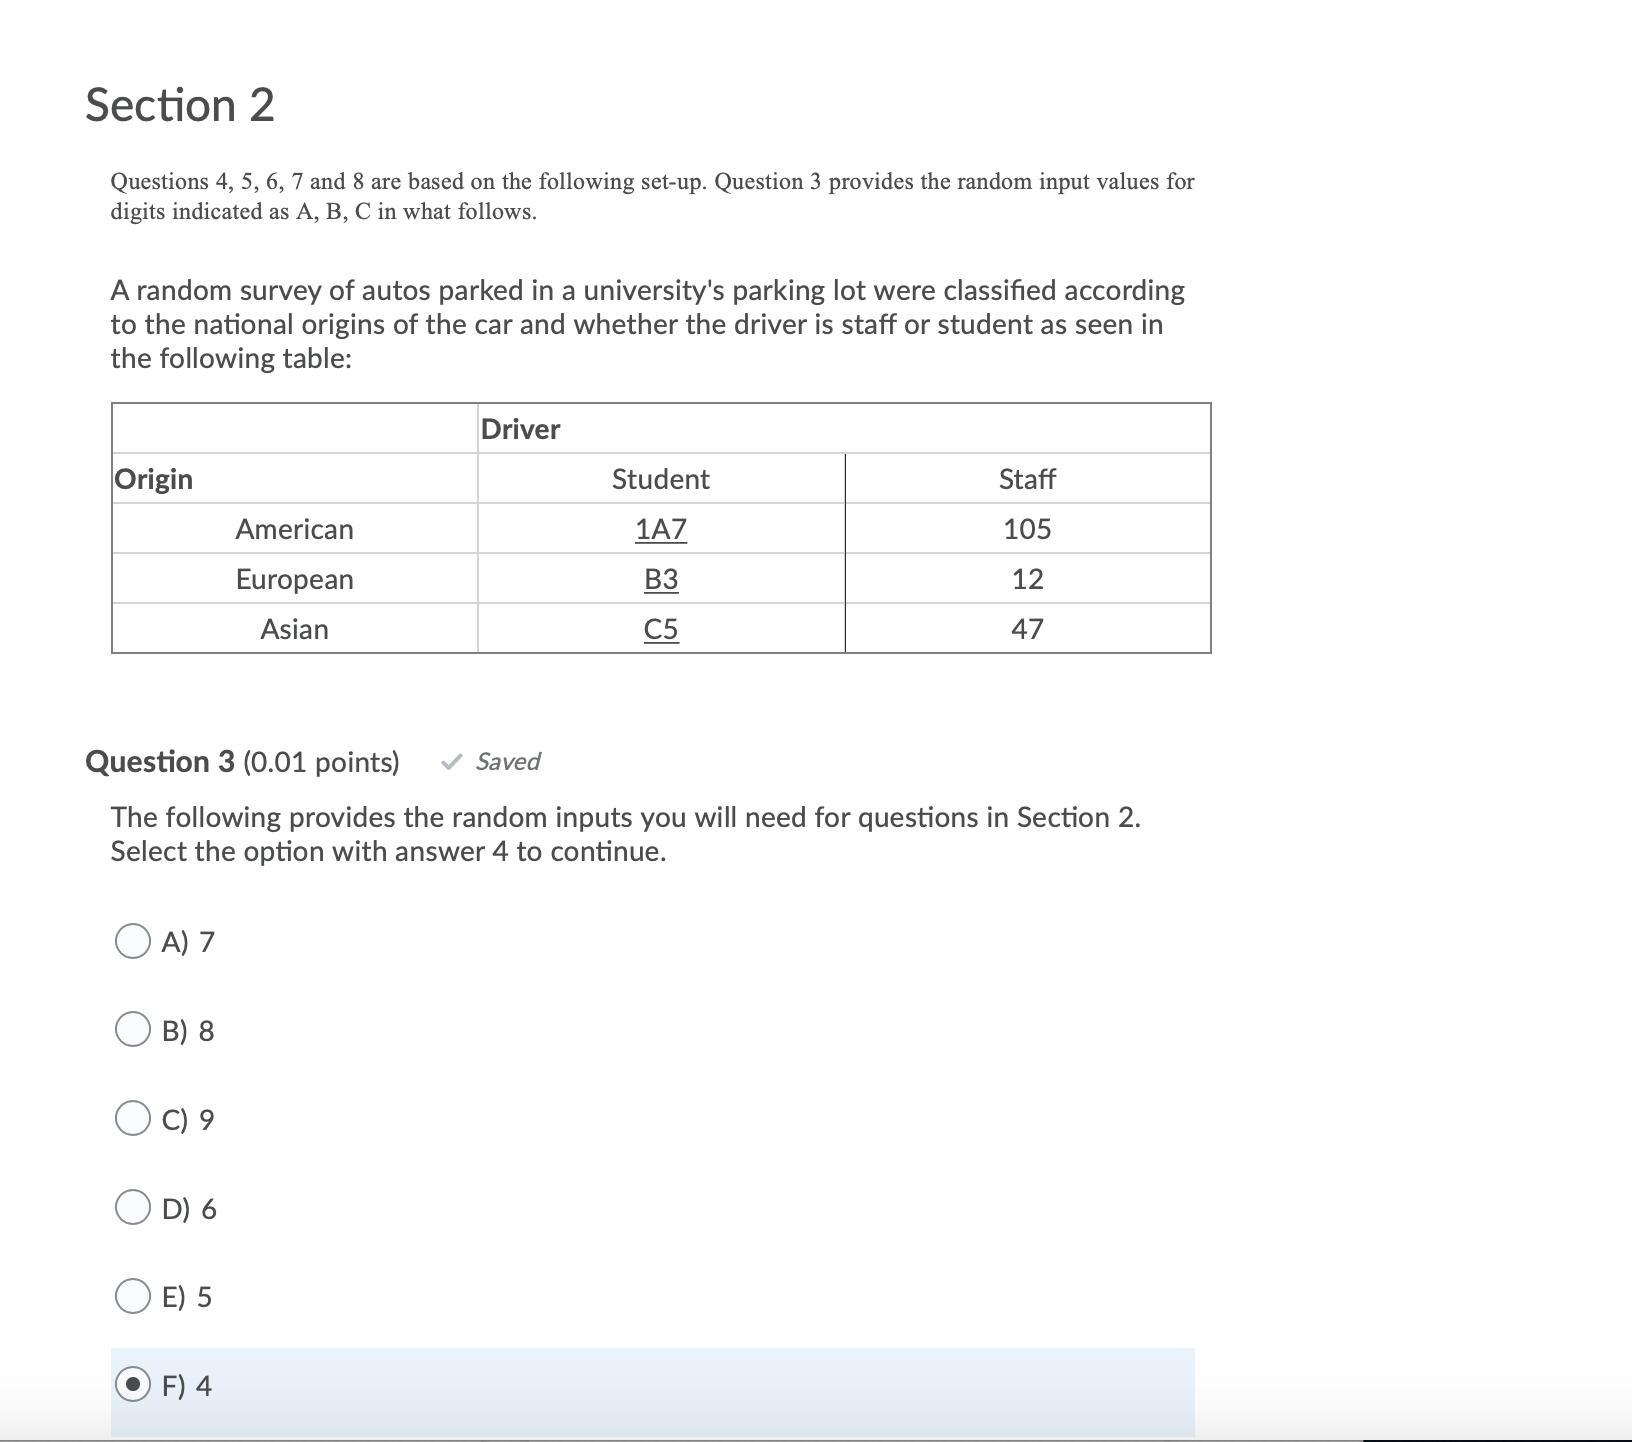Follow the C5 link in the Asian row
Viewport: 1632px width, 1442px height.
660,629
